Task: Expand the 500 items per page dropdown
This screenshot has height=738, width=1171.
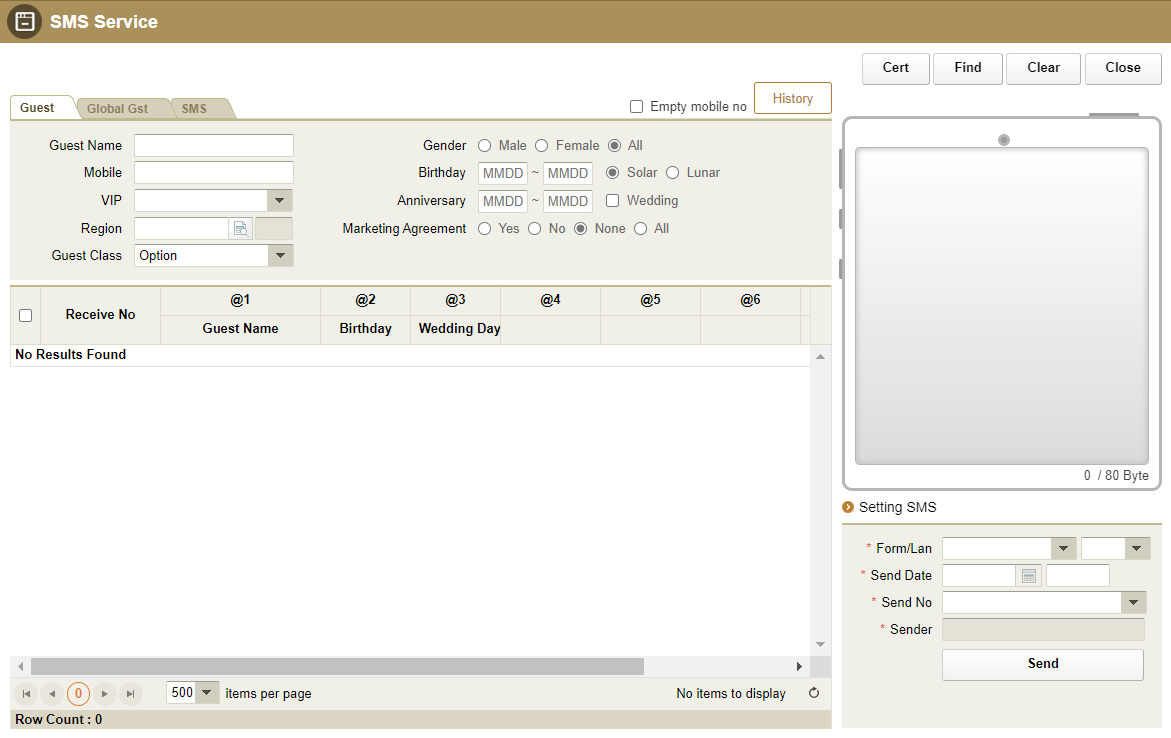Action: click(x=207, y=692)
